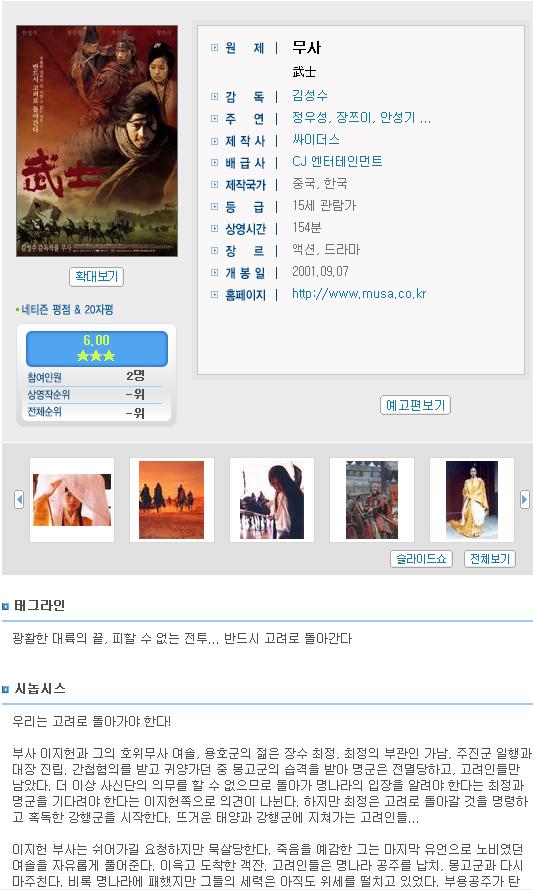
Task: Click the right arrow of the photo carousel
Action: (524, 499)
